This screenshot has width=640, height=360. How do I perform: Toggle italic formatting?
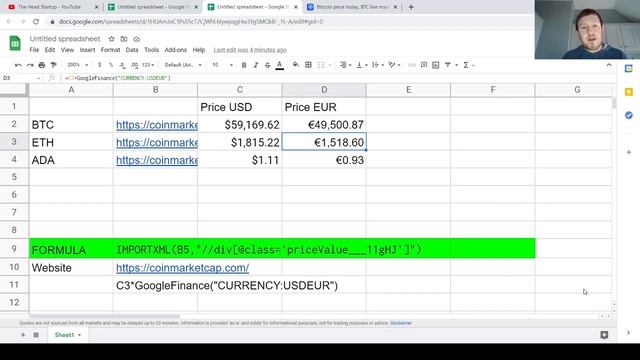coord(256,65)
